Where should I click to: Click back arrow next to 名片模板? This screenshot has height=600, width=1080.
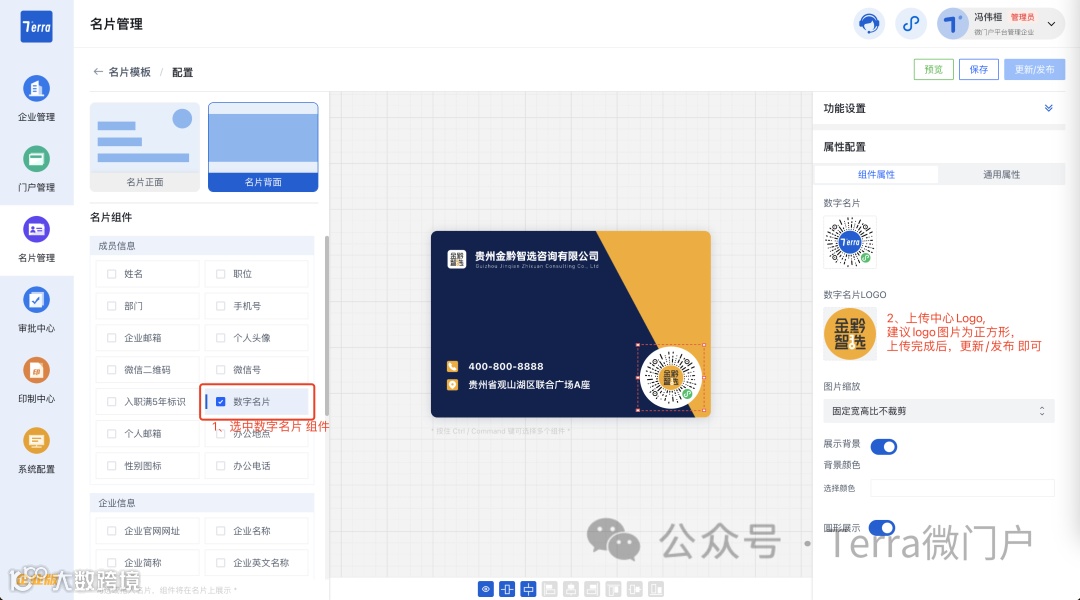click(x=98, y=72)
